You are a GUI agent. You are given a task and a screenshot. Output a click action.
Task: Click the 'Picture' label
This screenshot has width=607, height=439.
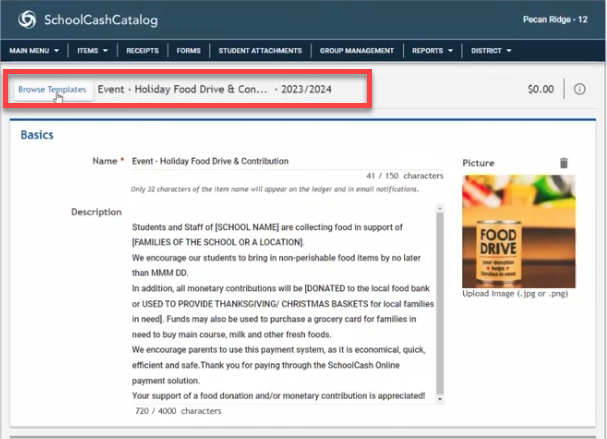point(478,163)
